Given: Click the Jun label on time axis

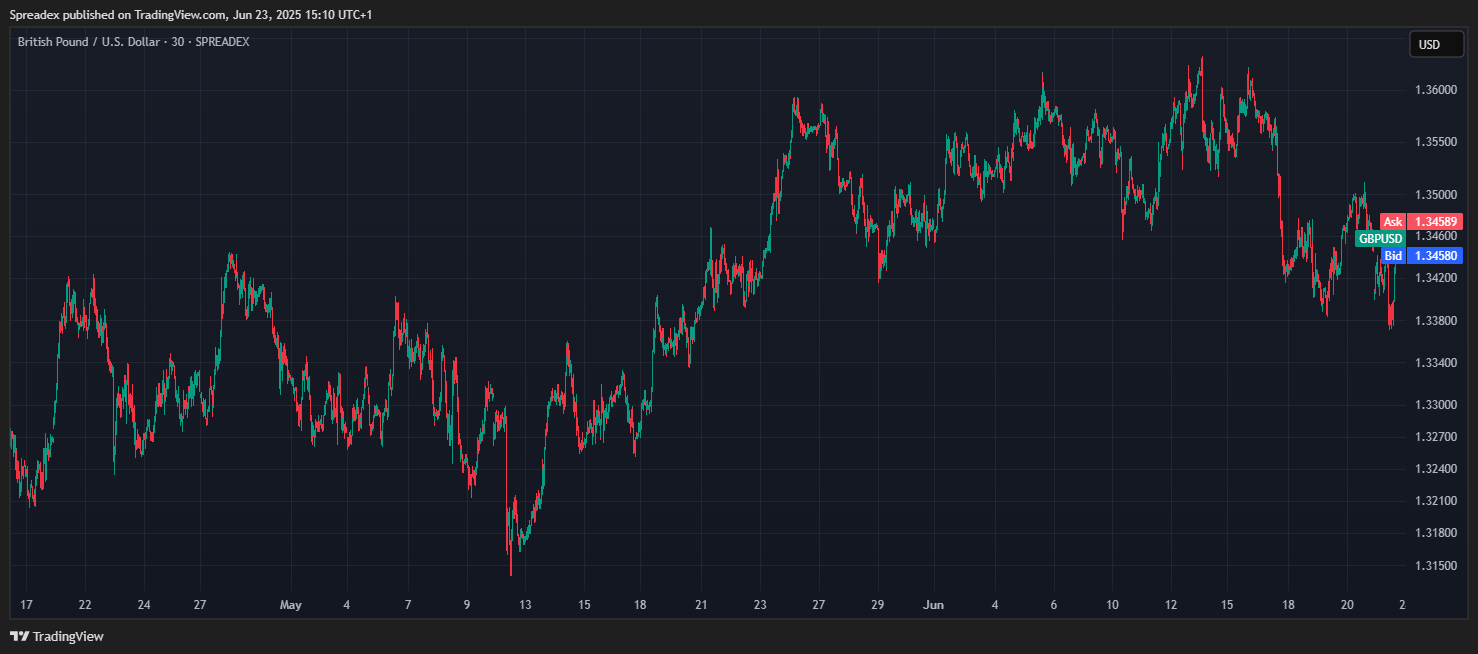Looking at the screenshot, I should [x=933, y=605].
